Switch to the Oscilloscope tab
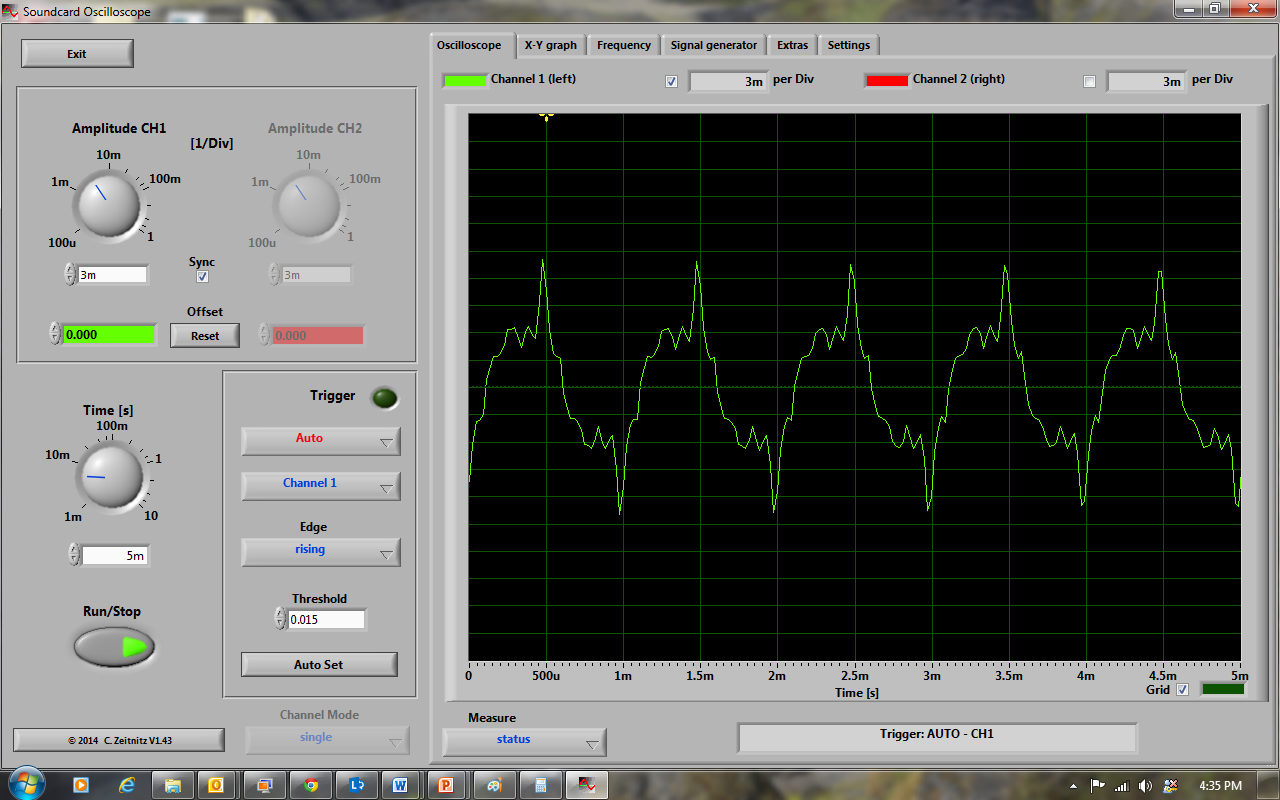 coord(470,45)
